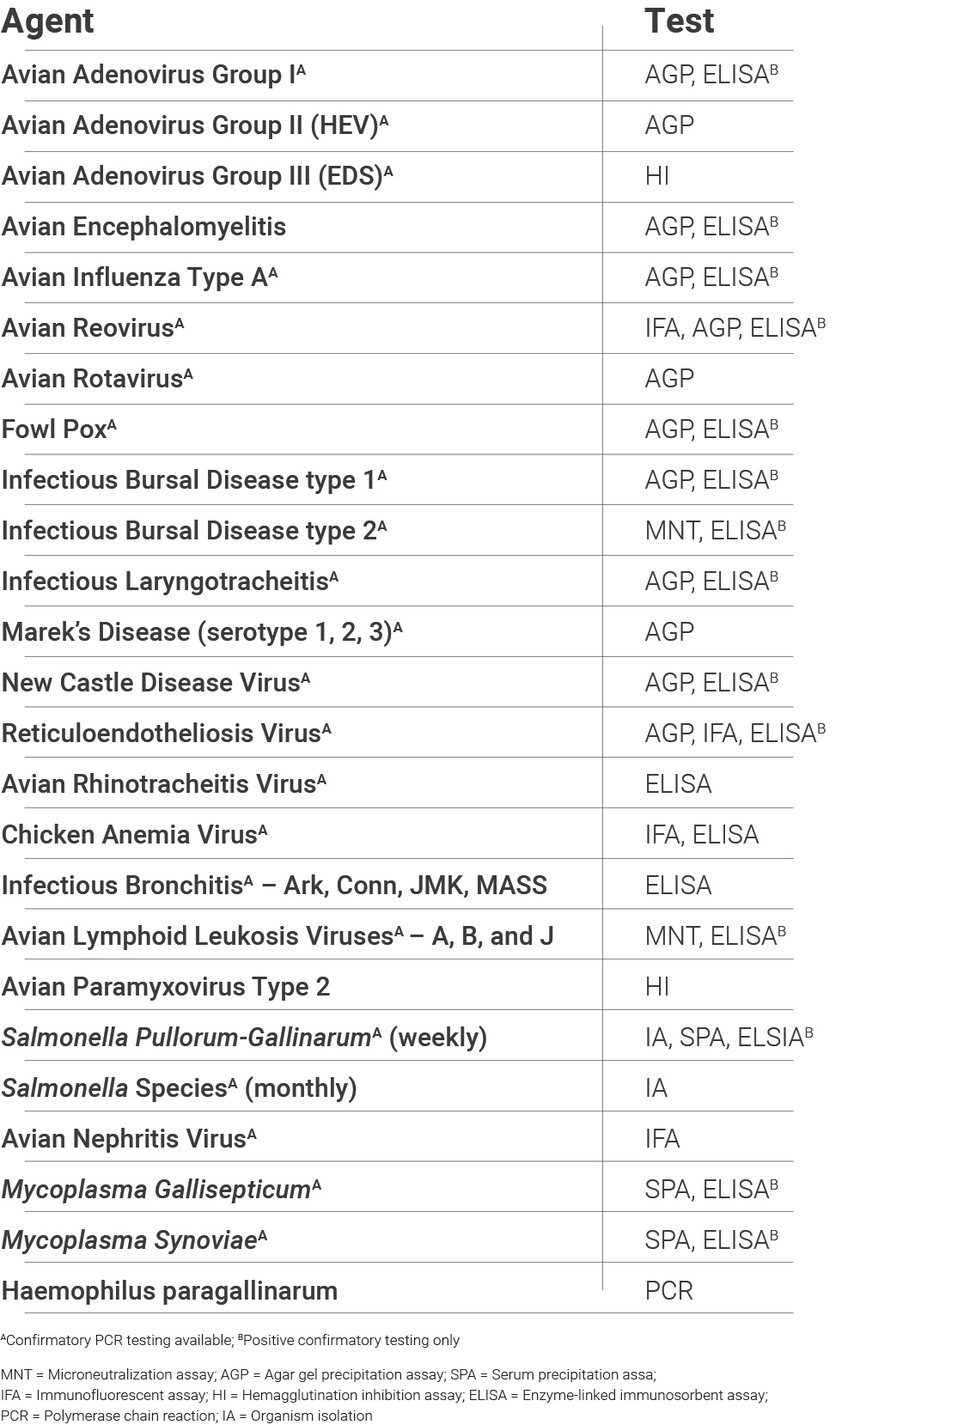
Task: Click the PCR test cell
Action: tap(669, 1291)
